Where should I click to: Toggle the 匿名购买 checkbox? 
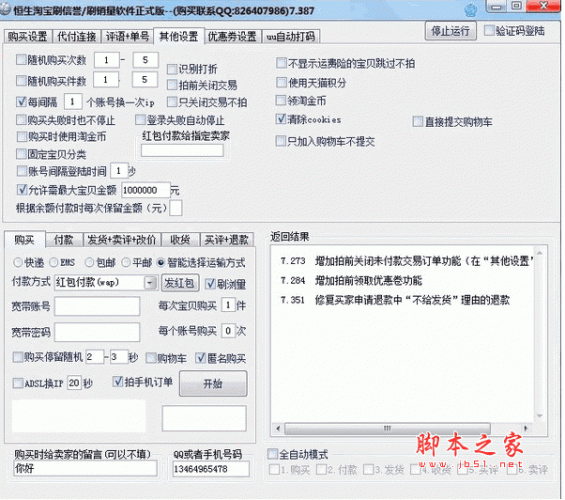pos(200,358)
